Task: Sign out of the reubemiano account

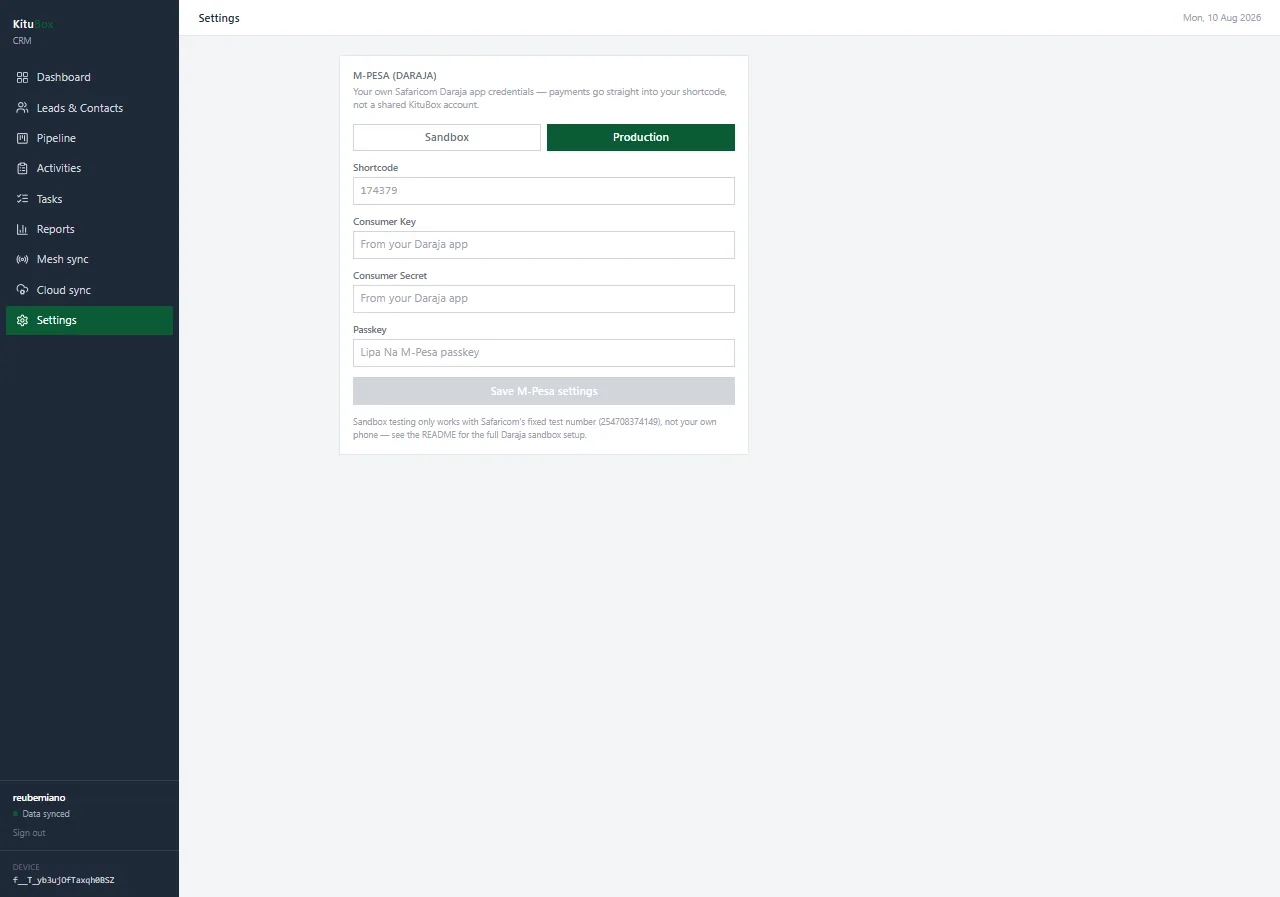Action: pyautogui.click(x=29, y=833)
